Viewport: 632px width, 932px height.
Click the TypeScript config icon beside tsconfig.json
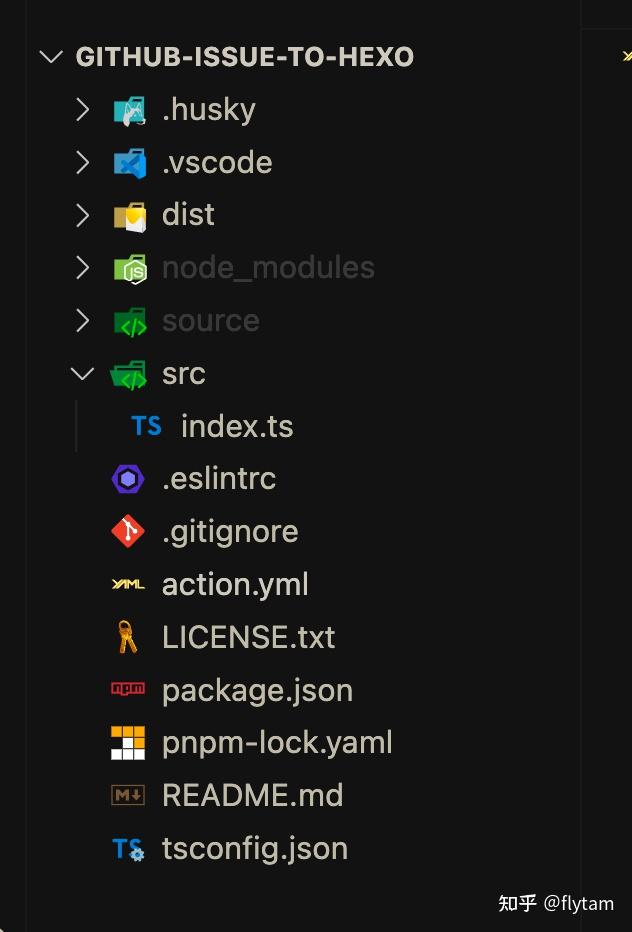126,848
